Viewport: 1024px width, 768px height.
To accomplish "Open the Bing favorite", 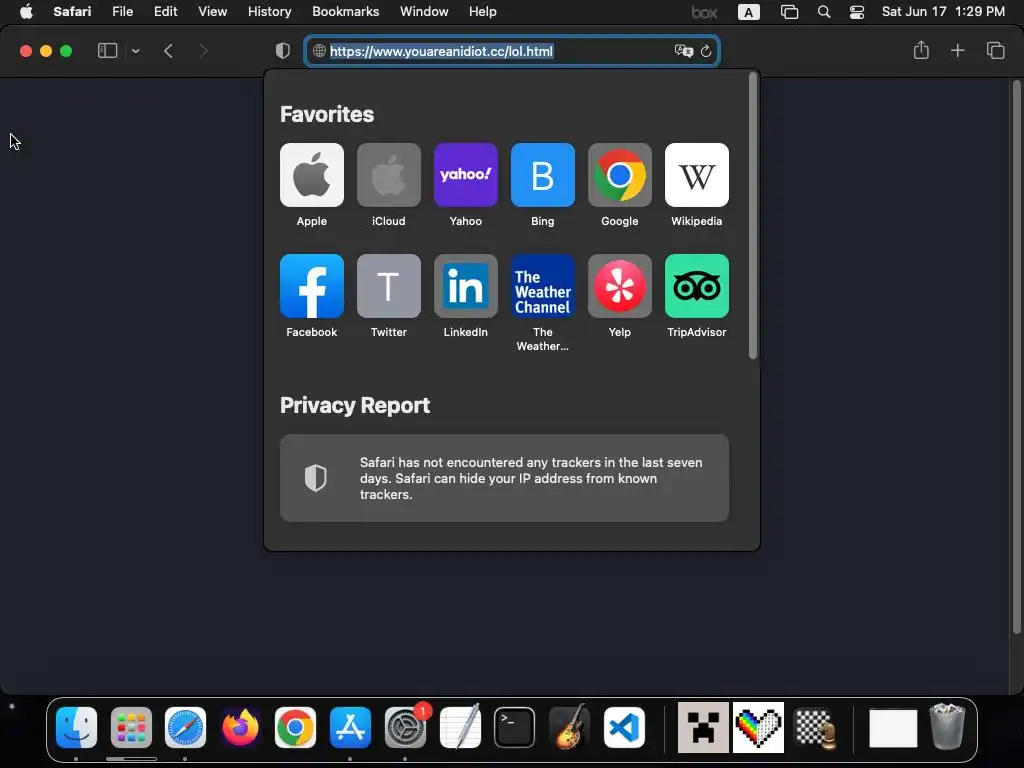I will pos(543,175).
